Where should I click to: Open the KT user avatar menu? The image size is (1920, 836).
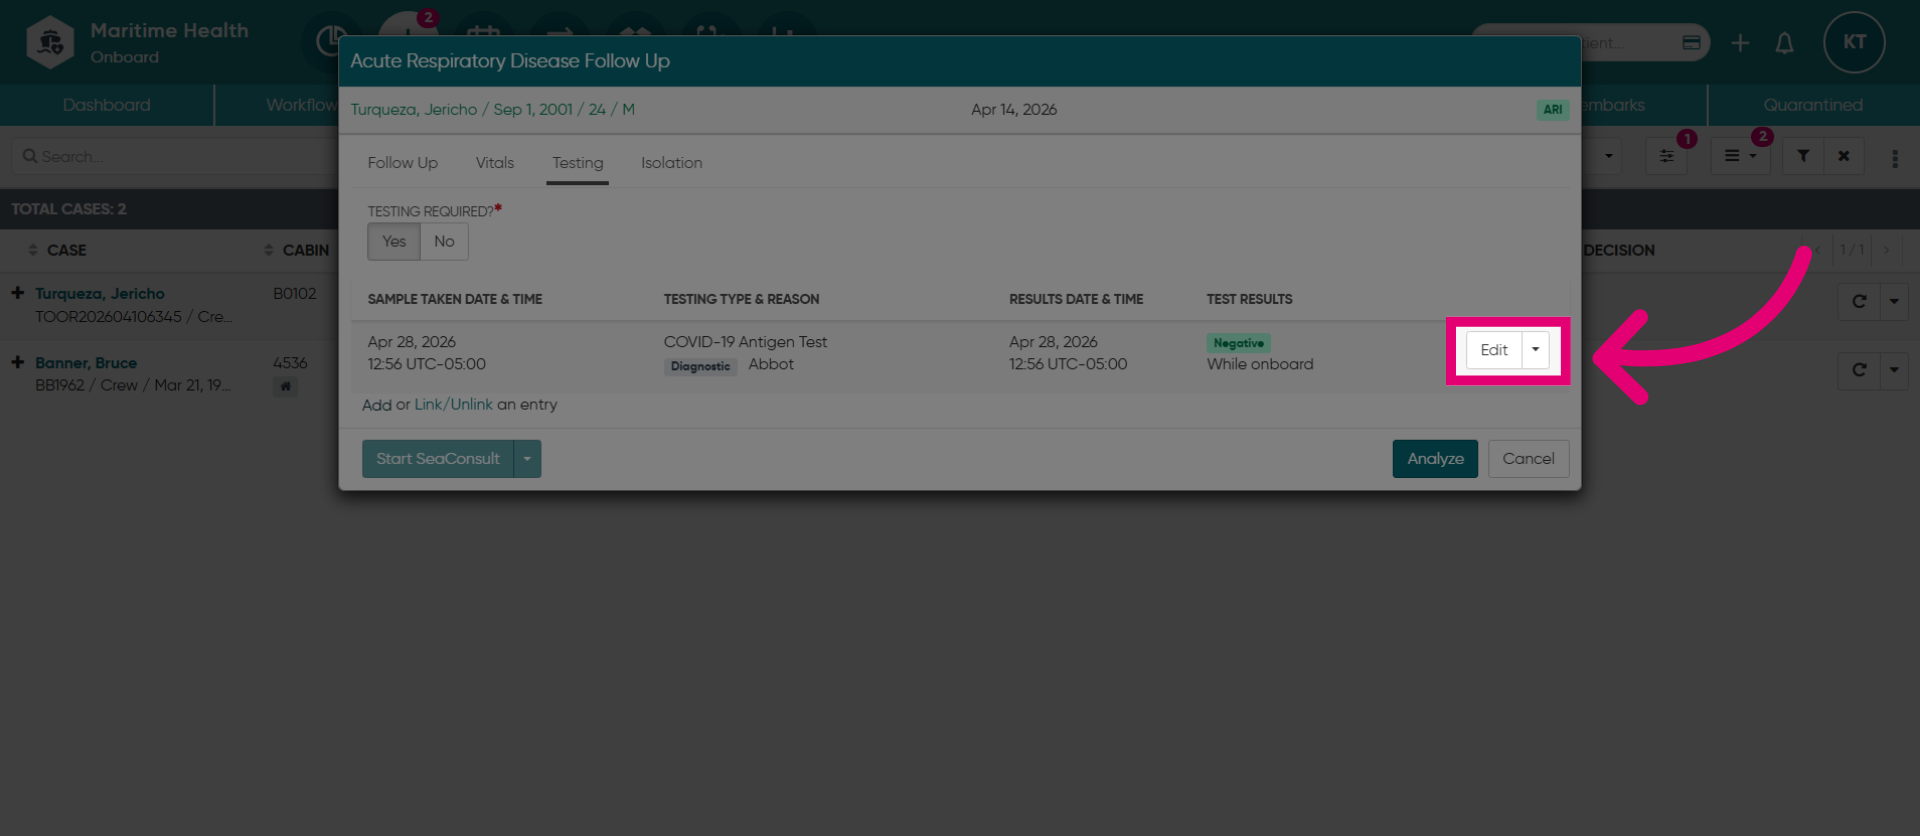pos(1854,42)
